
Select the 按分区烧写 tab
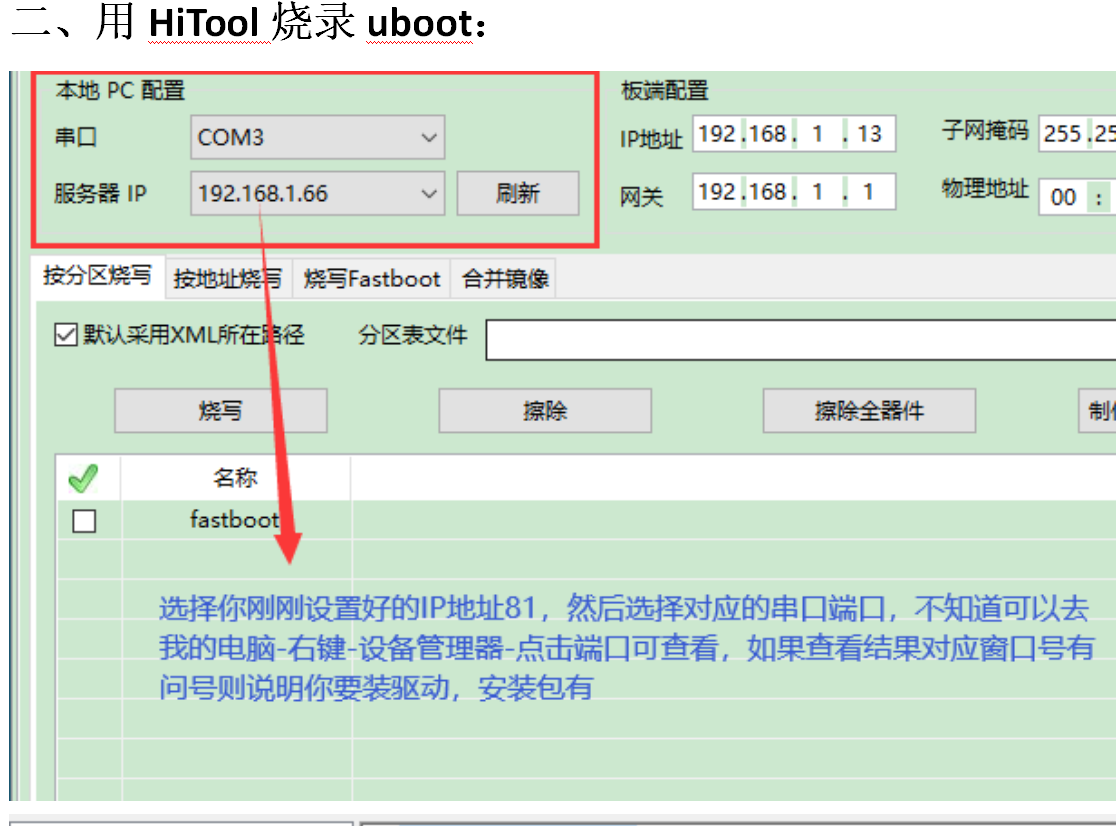97,278
